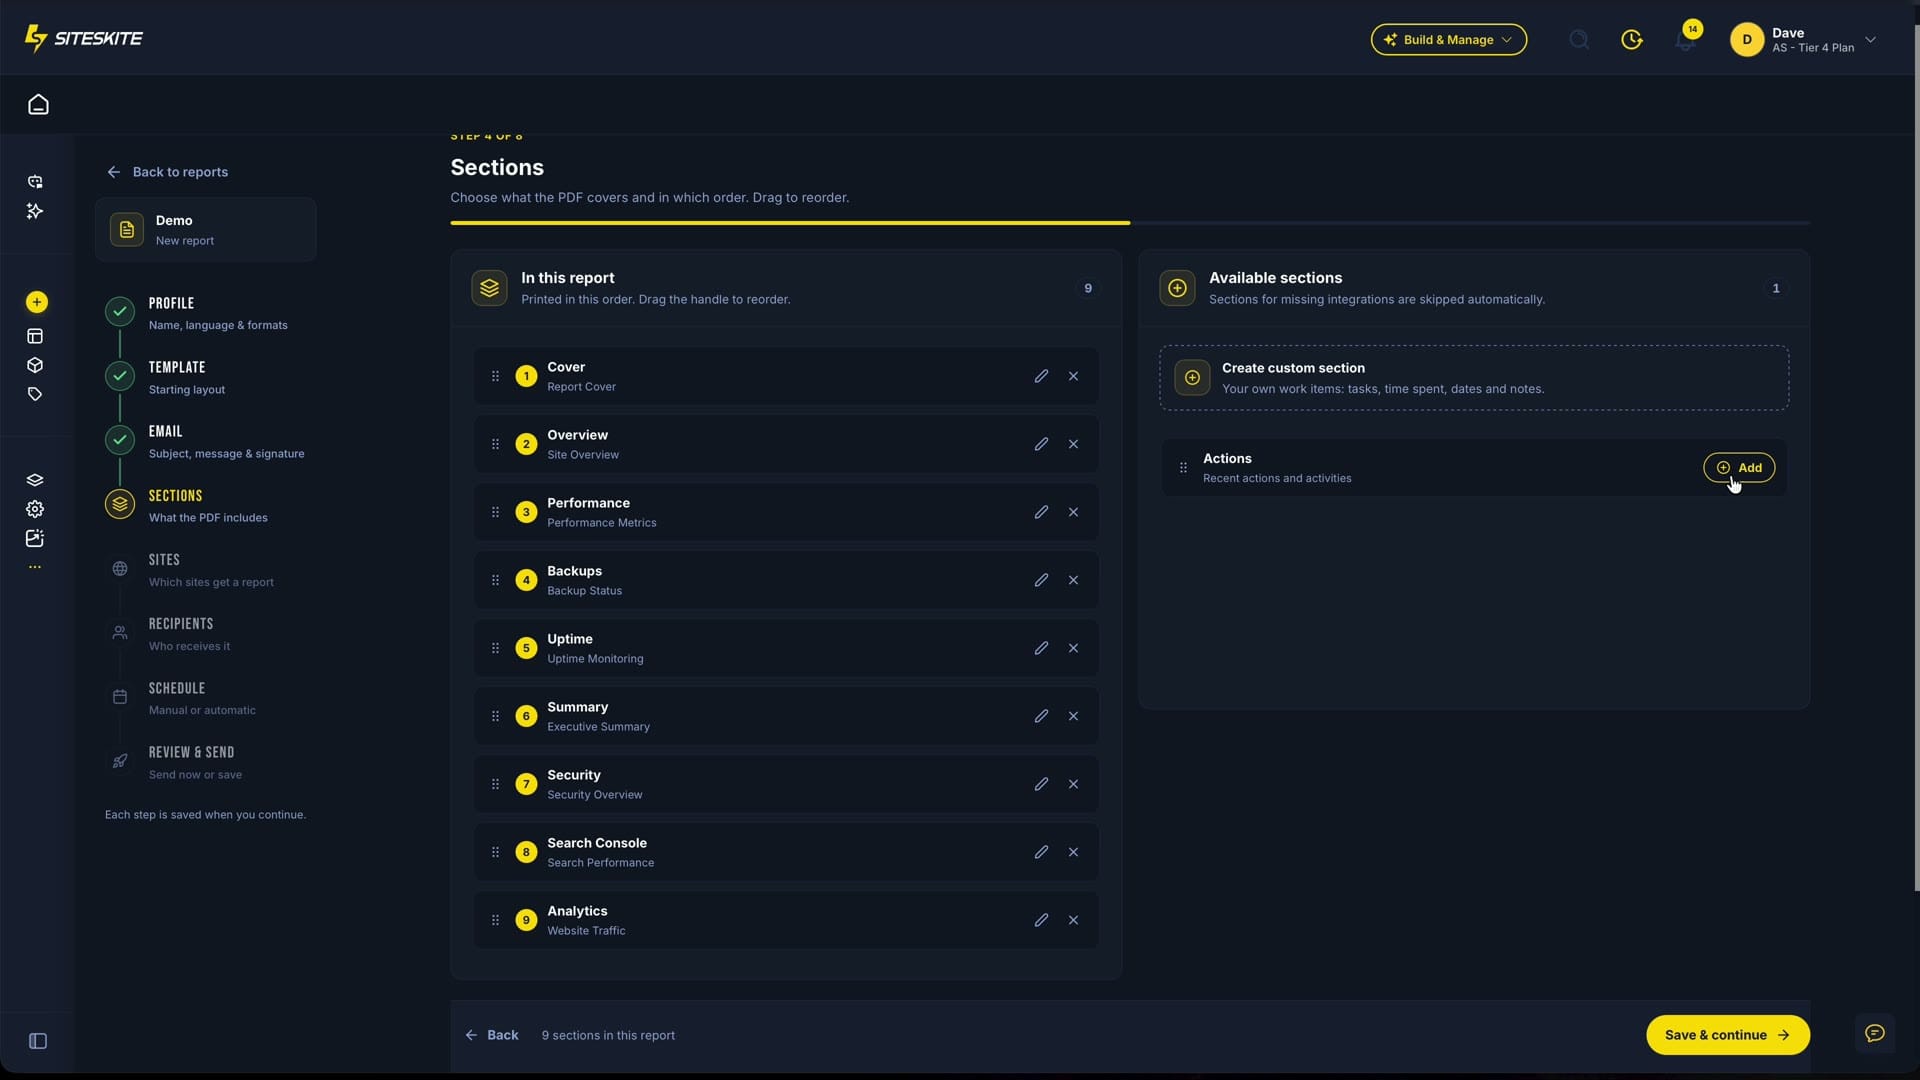The height and width of the screenshot is (1080, 1920).
Task: Open the search icon in header
Action: [1579, 39]
